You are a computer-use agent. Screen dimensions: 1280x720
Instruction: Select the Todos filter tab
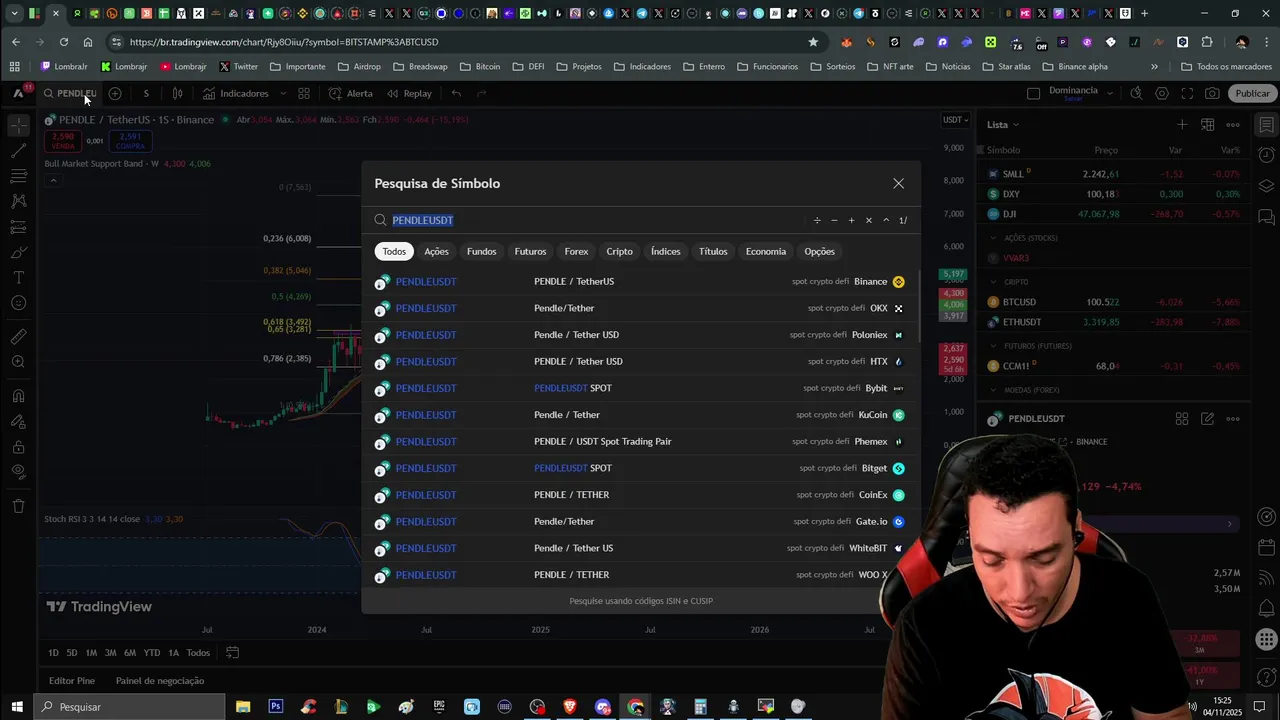394,251
